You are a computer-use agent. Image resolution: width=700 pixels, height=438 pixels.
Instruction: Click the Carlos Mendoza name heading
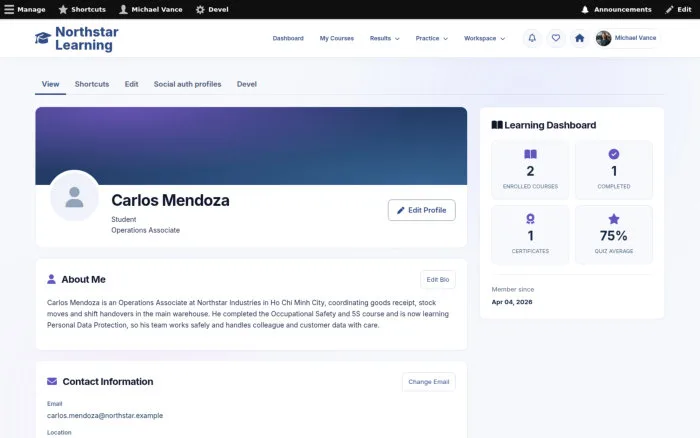coord(170,200)
